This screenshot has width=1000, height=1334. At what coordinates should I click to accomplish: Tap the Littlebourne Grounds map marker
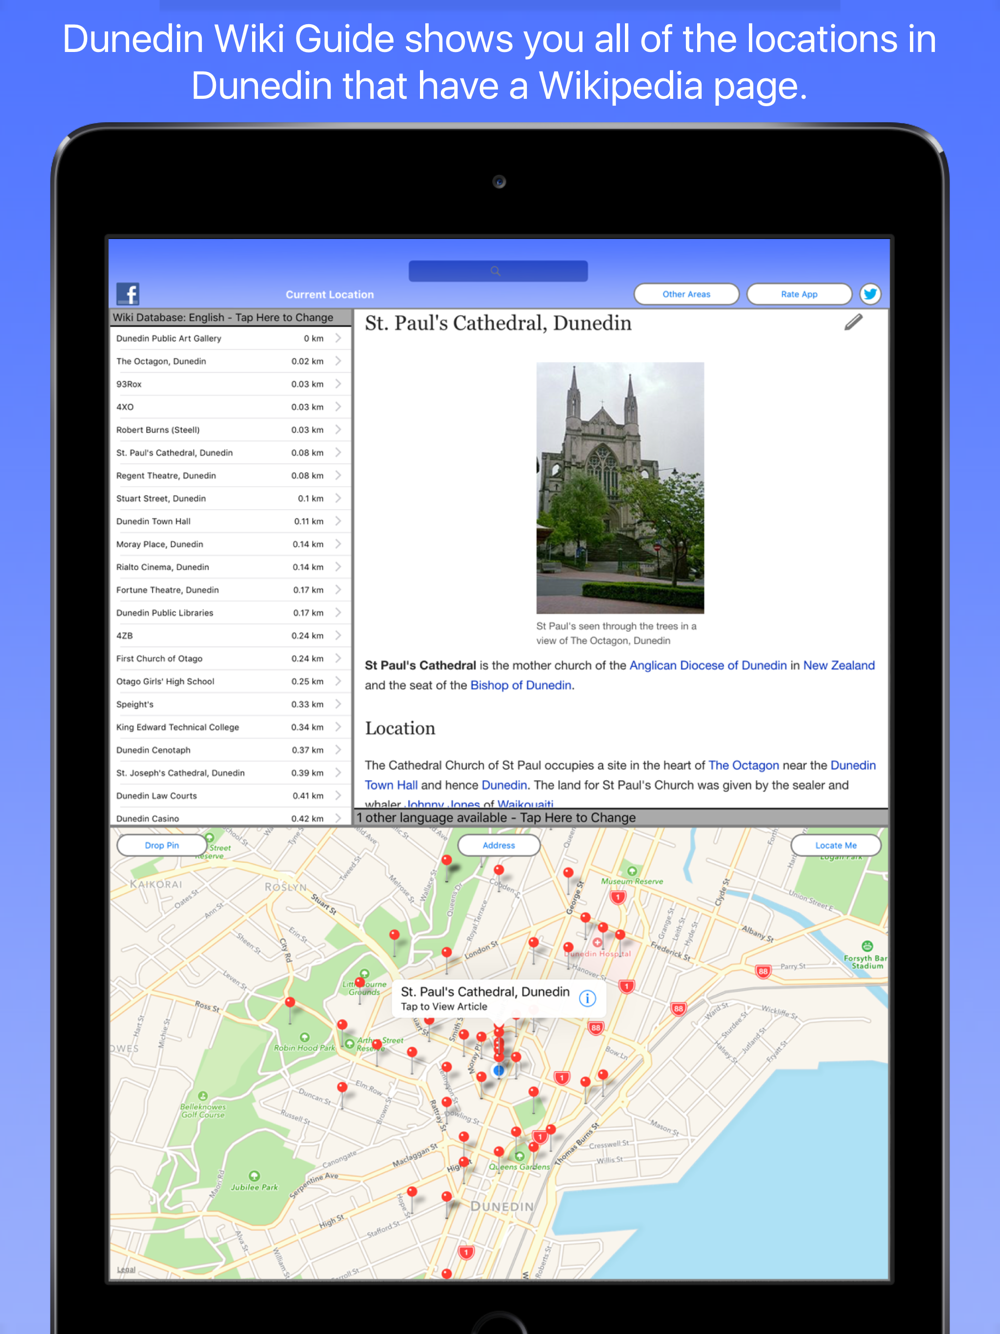[x=366, y=973]
